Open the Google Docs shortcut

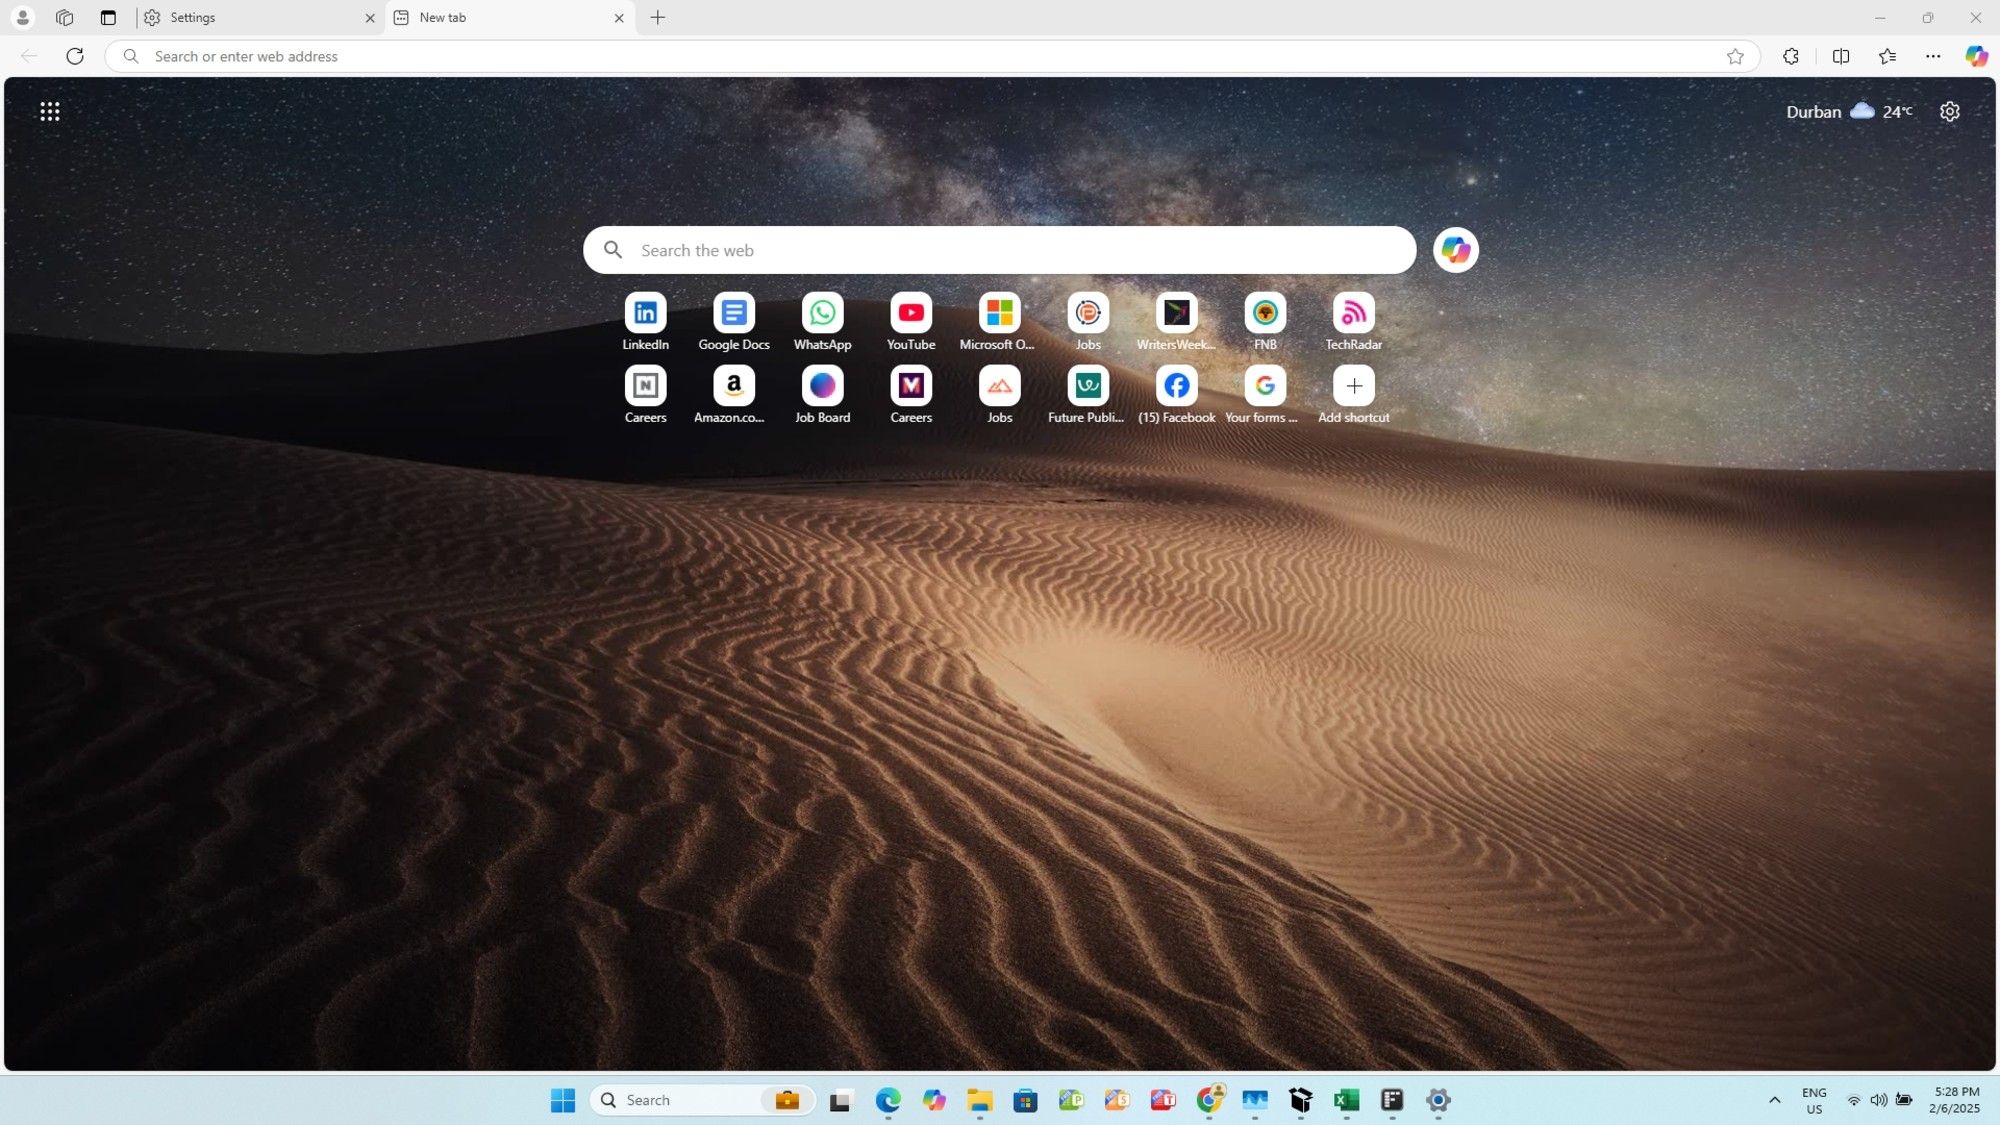[733, 314]
